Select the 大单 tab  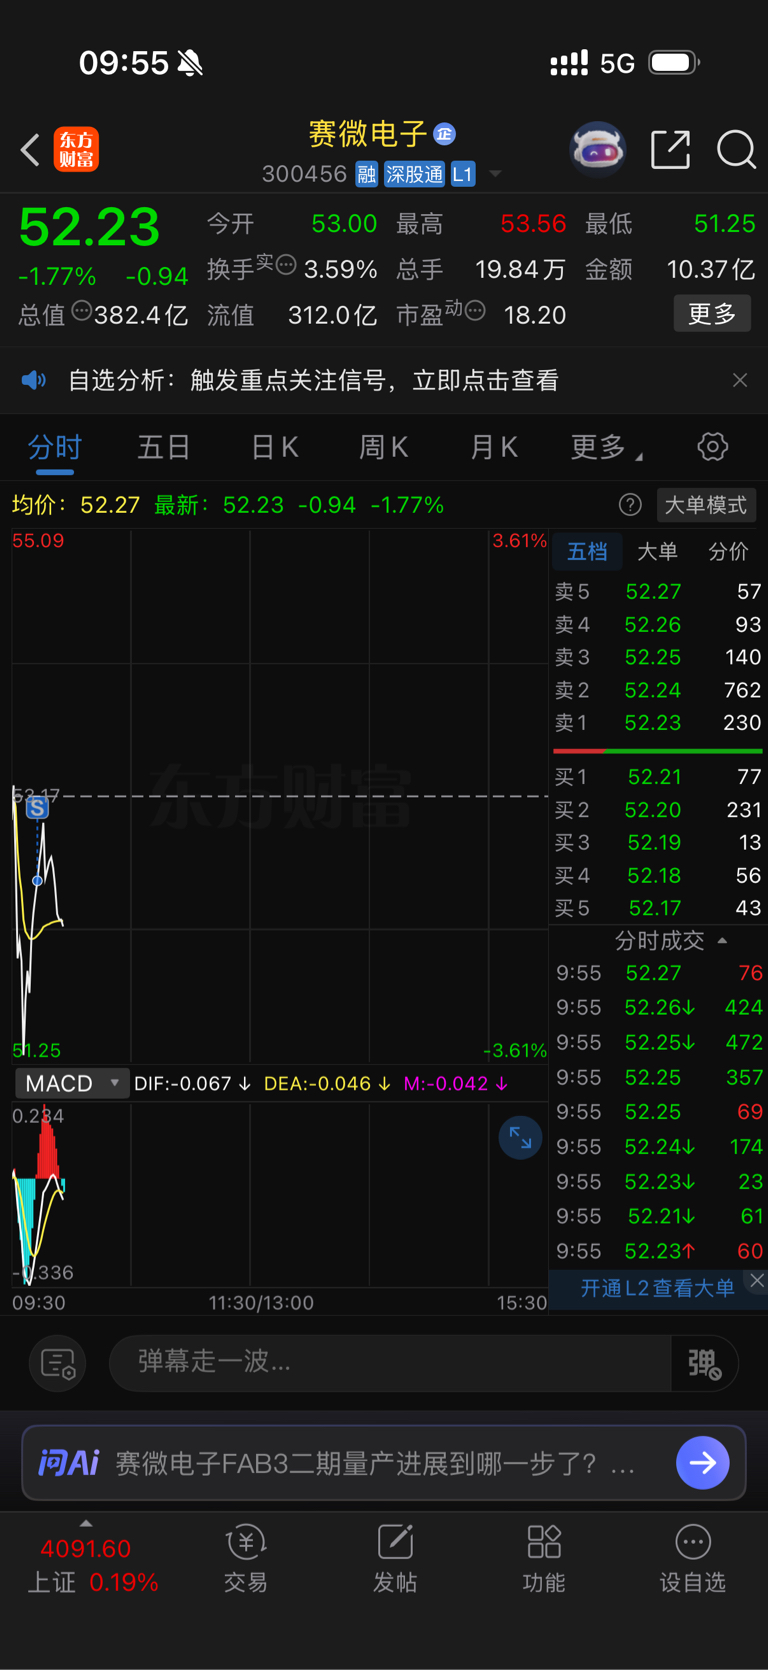coord(657,551)
